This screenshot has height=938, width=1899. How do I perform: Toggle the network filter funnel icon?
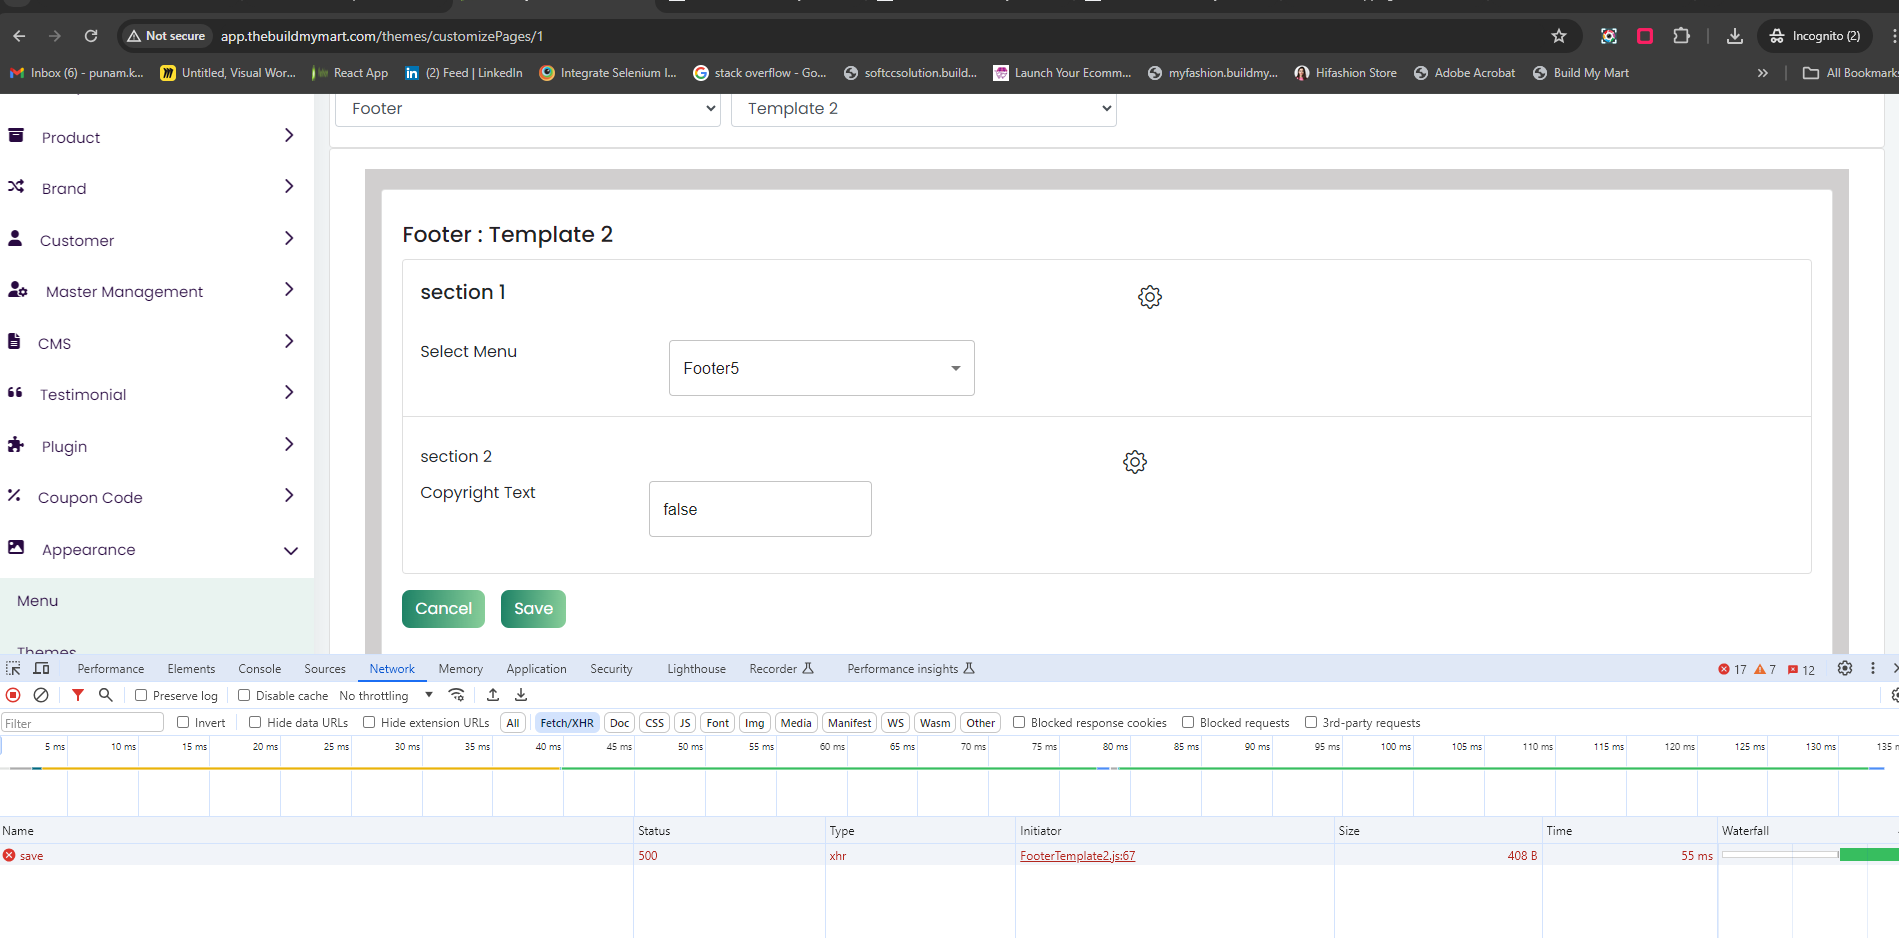(x=78, y=695)
